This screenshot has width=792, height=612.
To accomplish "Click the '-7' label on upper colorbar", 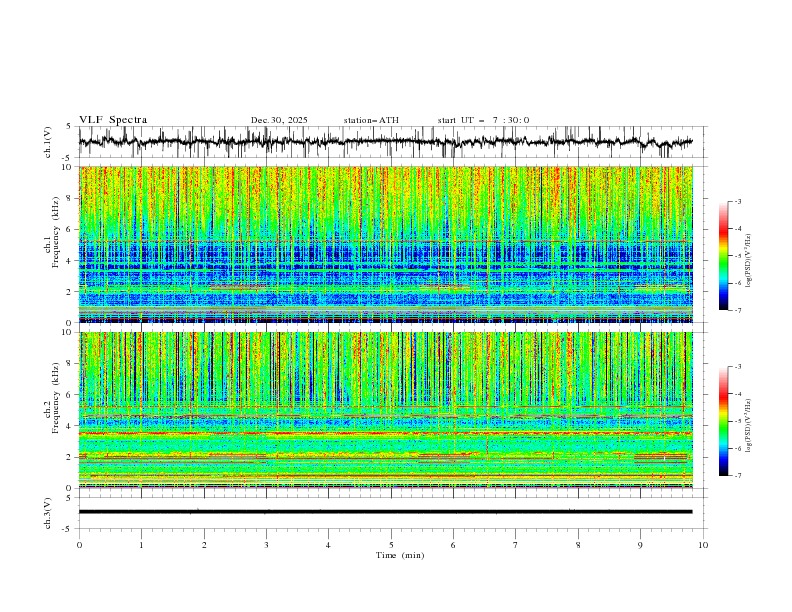I will tap(738, 310).
